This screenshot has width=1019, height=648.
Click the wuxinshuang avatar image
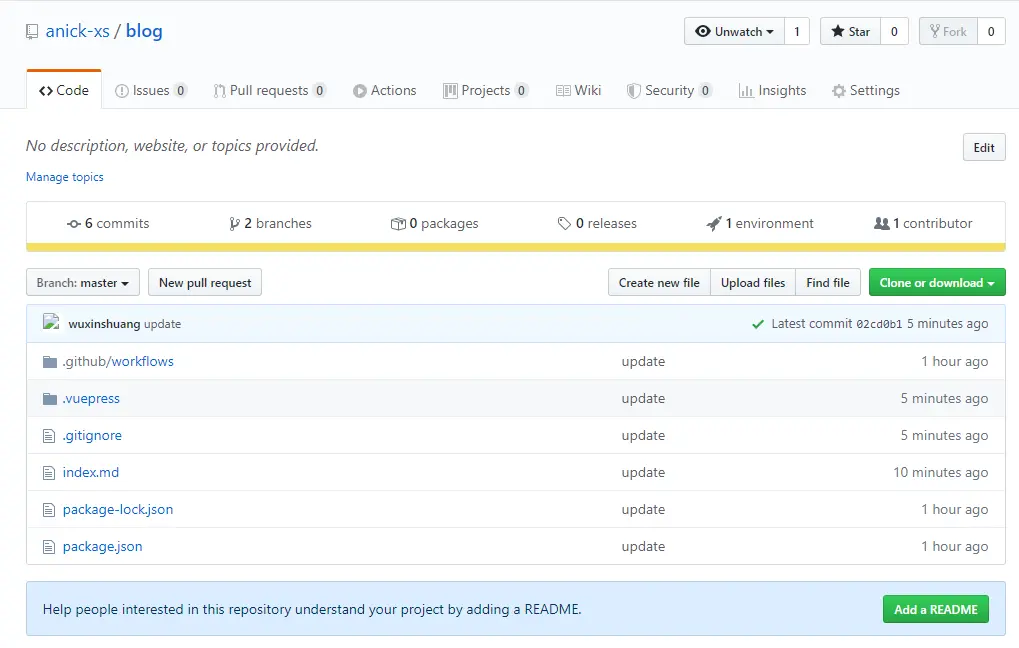51,322
